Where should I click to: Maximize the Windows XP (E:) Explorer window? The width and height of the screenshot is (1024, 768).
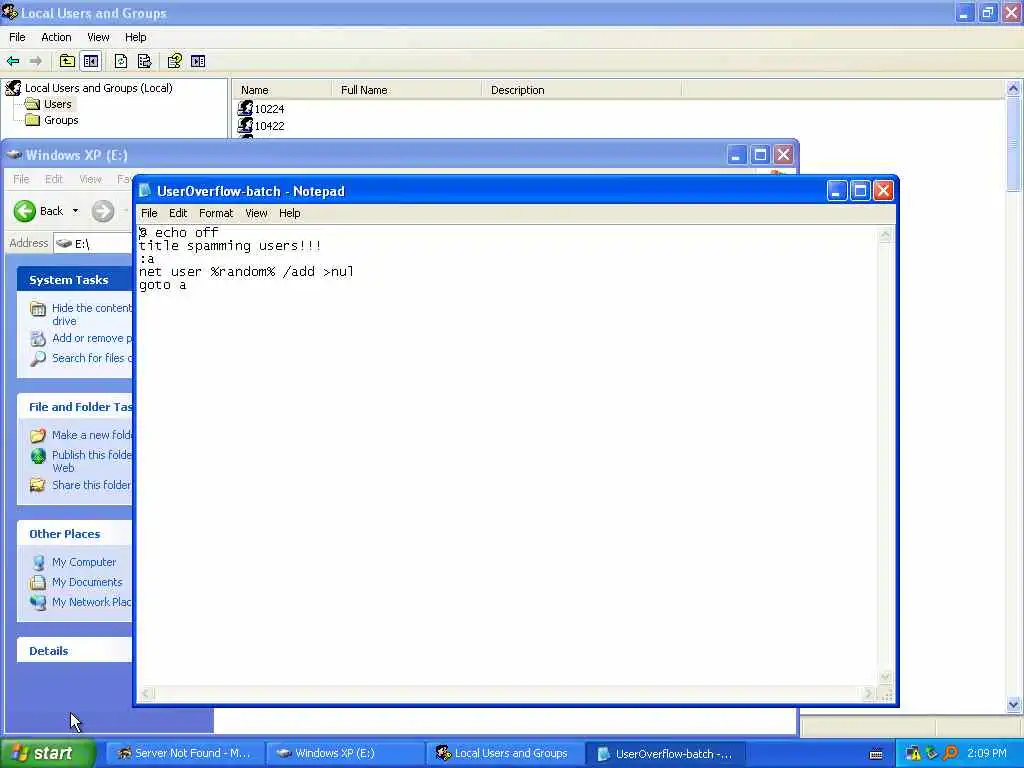click(760, 155)
